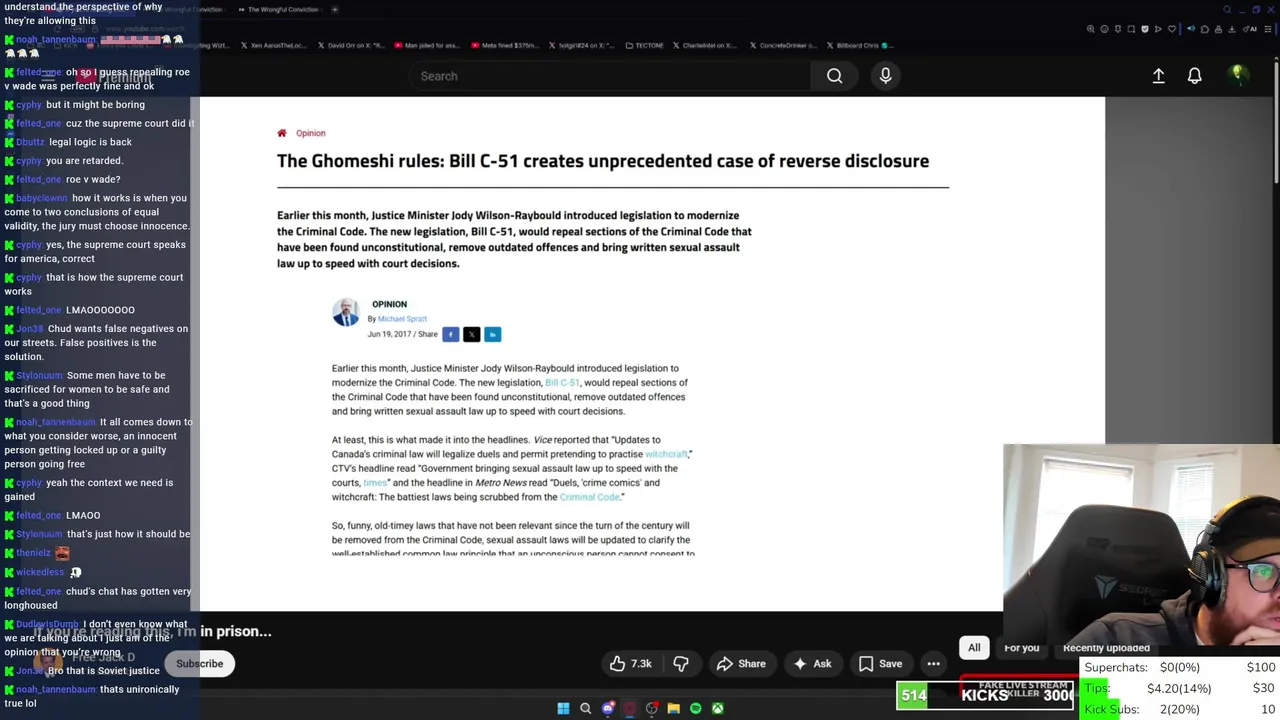Screen dimensions: 1280x720
Task: Click the browser zoom magnifier toolbar icon
Action: [x=1090, y=29]
